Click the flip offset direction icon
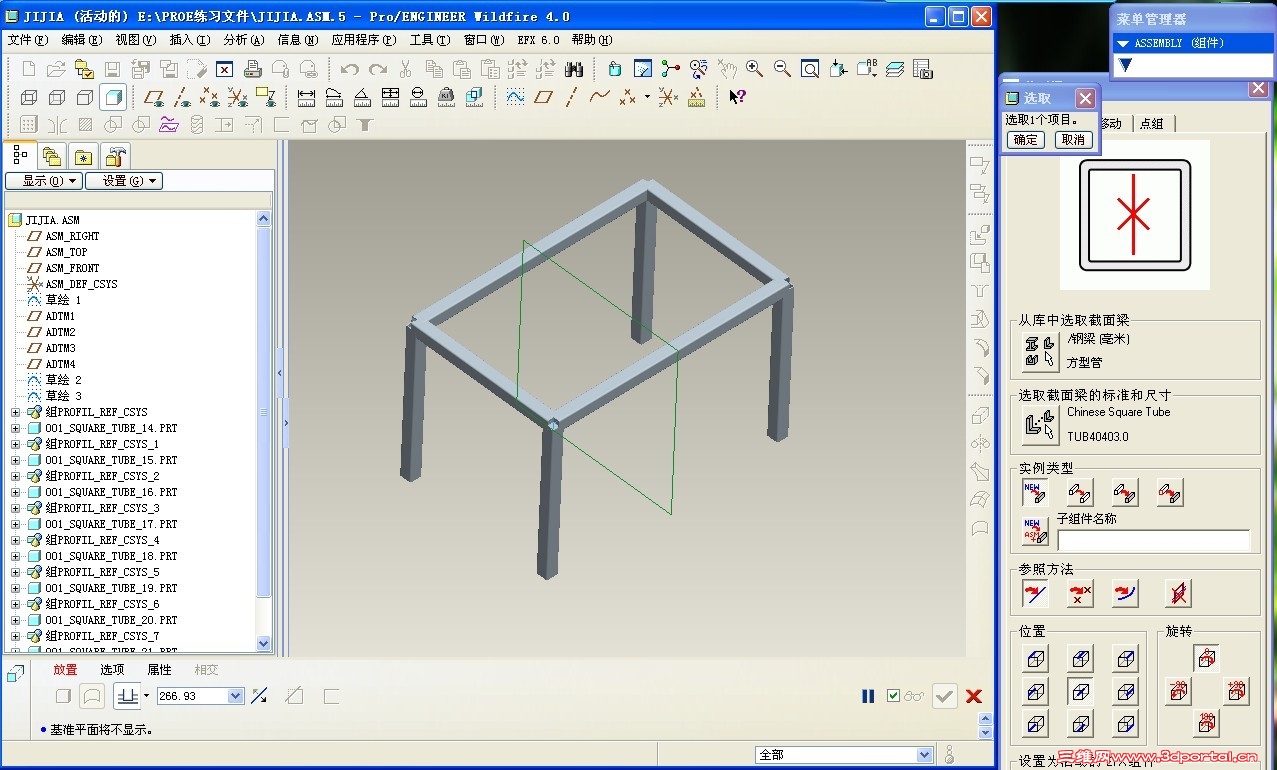Image resolution: width=1277 pixels, height=770 pixels. 259,696
